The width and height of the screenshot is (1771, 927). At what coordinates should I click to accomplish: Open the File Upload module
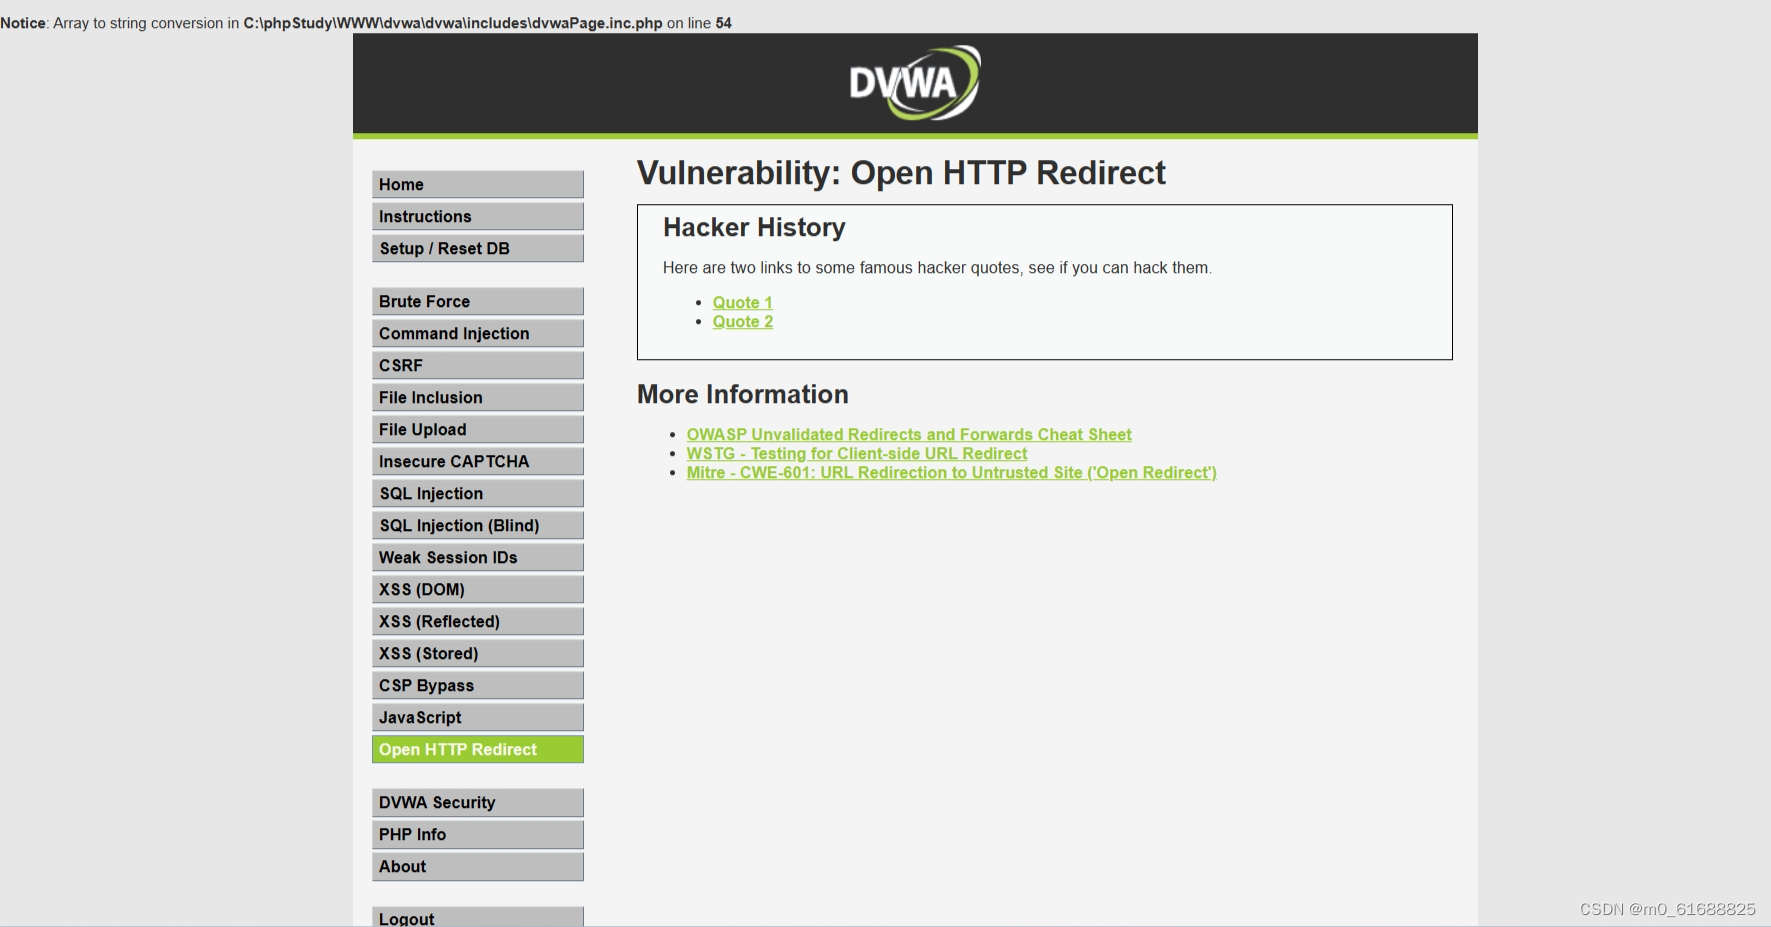coord(477,429)
